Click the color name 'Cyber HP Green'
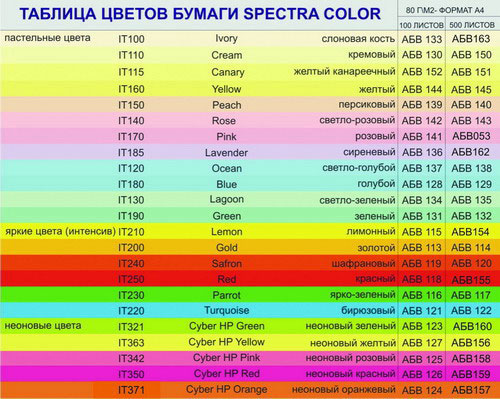This screenshot has height=399, width=500. [227, 326]
